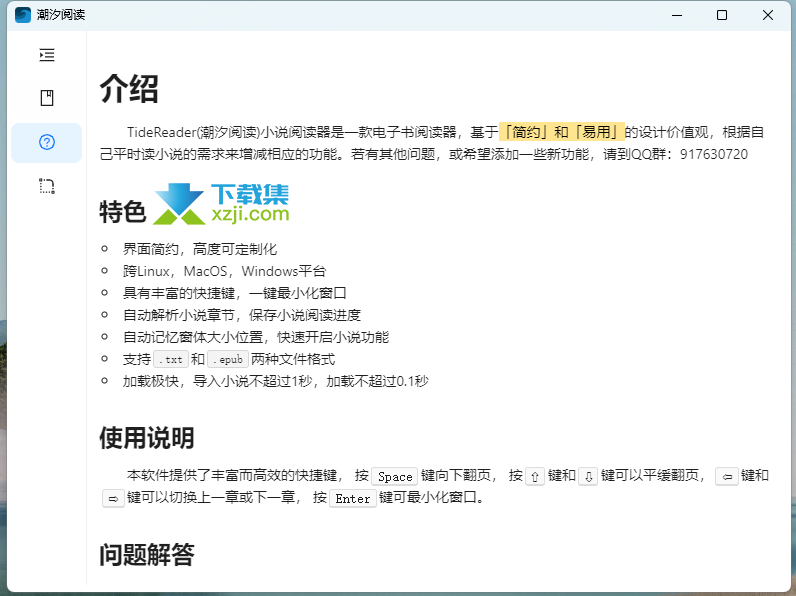
Task: Minimize the 潮汐阅读 window
Action: 677,15
